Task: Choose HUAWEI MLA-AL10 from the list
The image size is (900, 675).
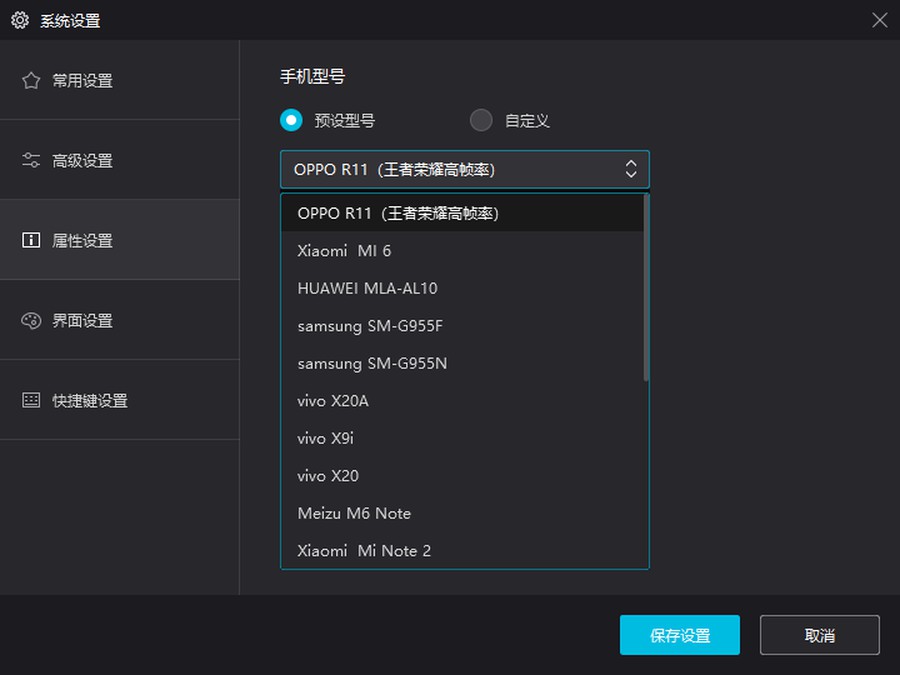Action: pyautogui.click(x=367, y=288)
